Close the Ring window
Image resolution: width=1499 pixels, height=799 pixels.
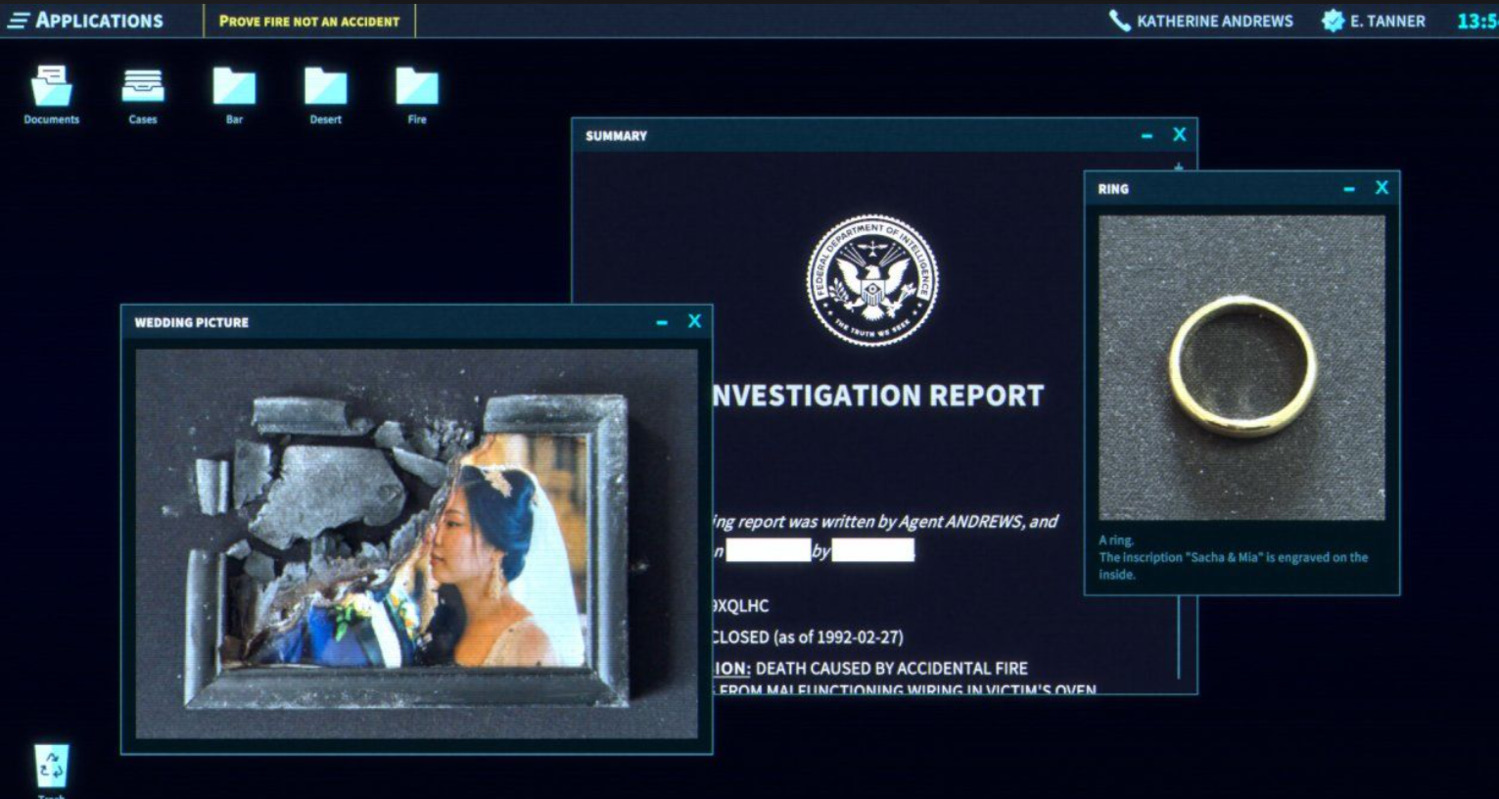[1381, 188]
